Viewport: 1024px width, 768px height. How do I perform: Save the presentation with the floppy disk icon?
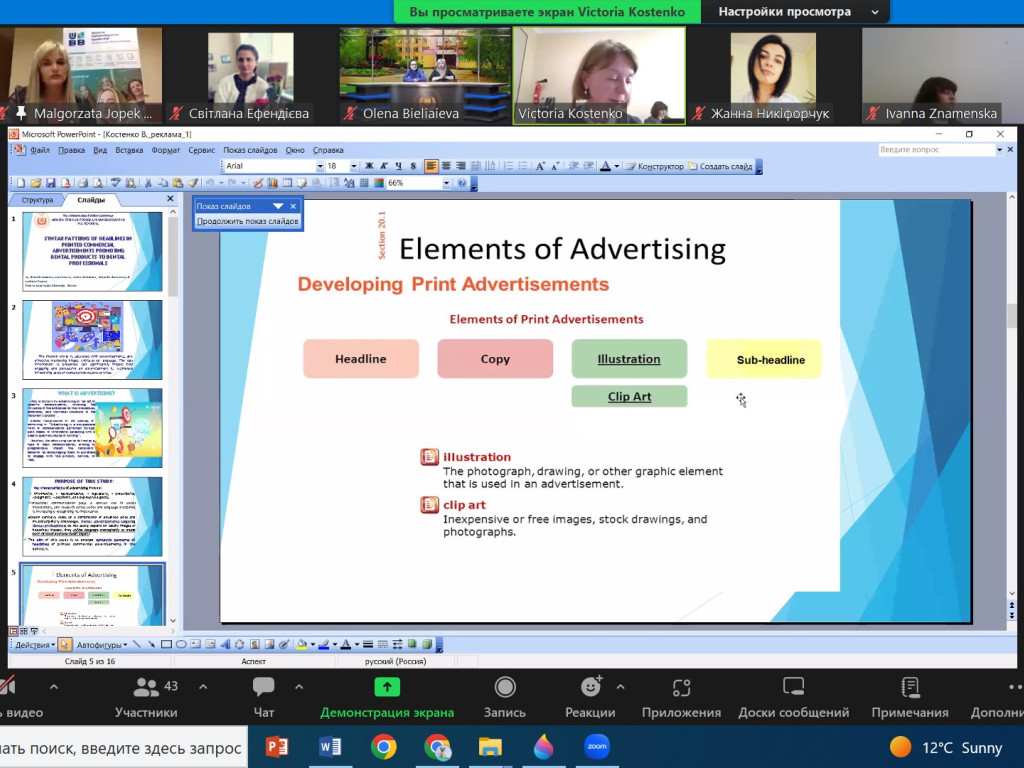tap(51, 184)
